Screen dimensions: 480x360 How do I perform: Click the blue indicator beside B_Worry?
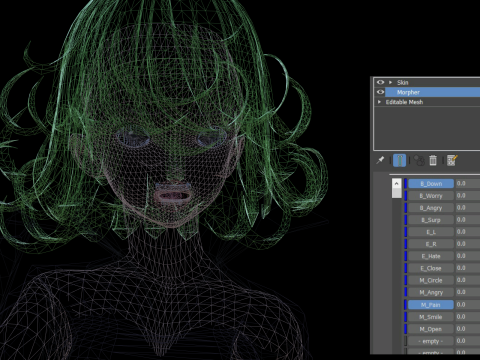click(x=406, y=196)
